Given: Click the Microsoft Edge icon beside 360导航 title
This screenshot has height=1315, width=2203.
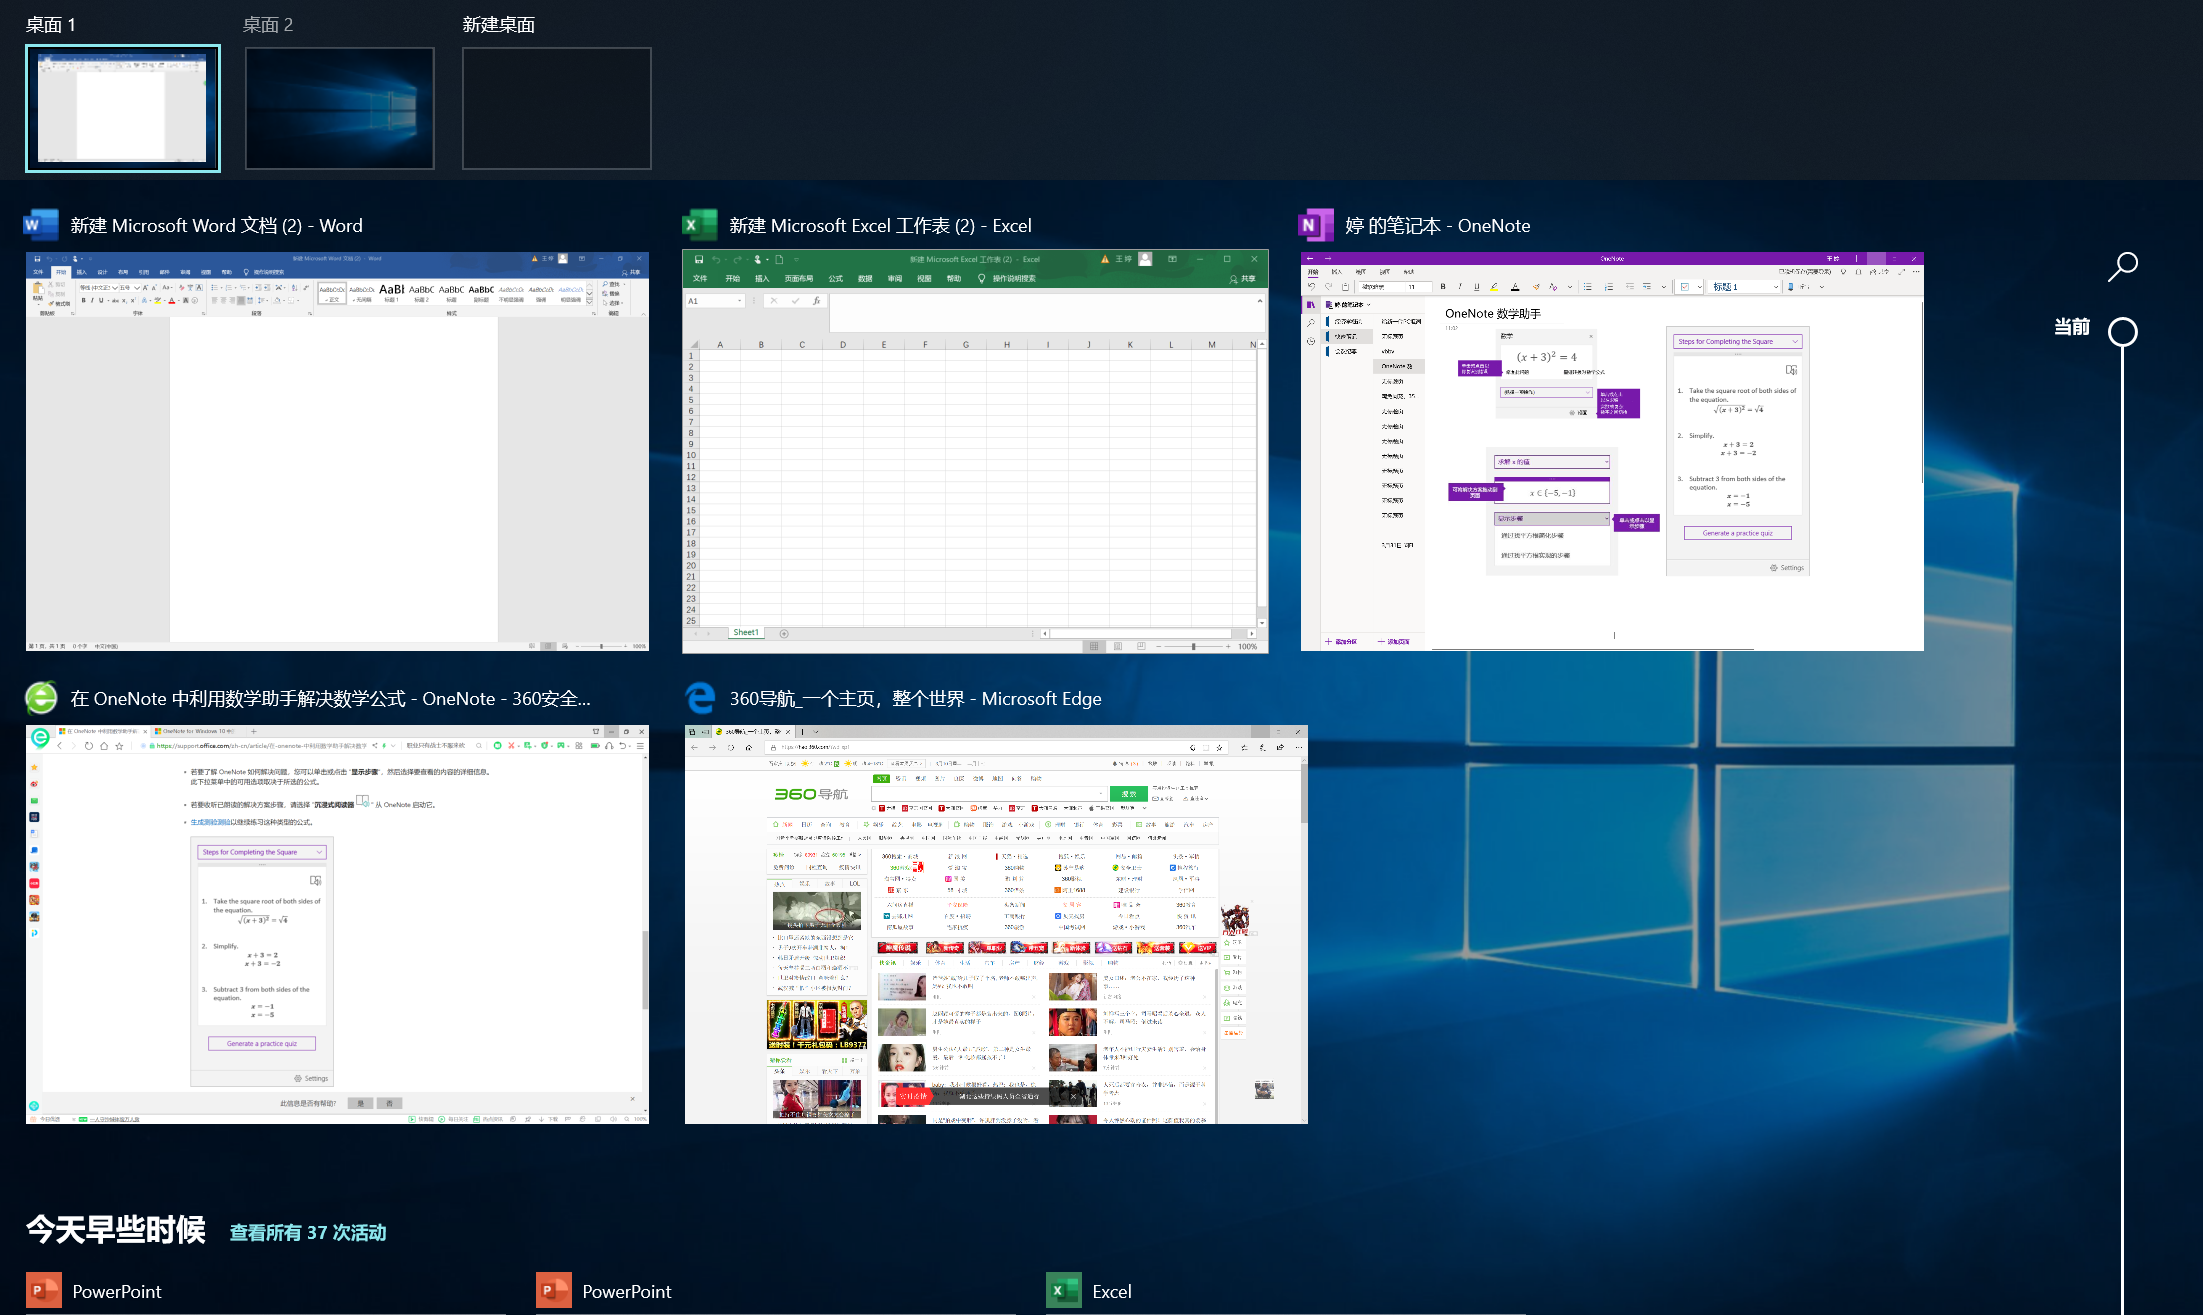Looking at the screenshot, I should tap(700, 698).
